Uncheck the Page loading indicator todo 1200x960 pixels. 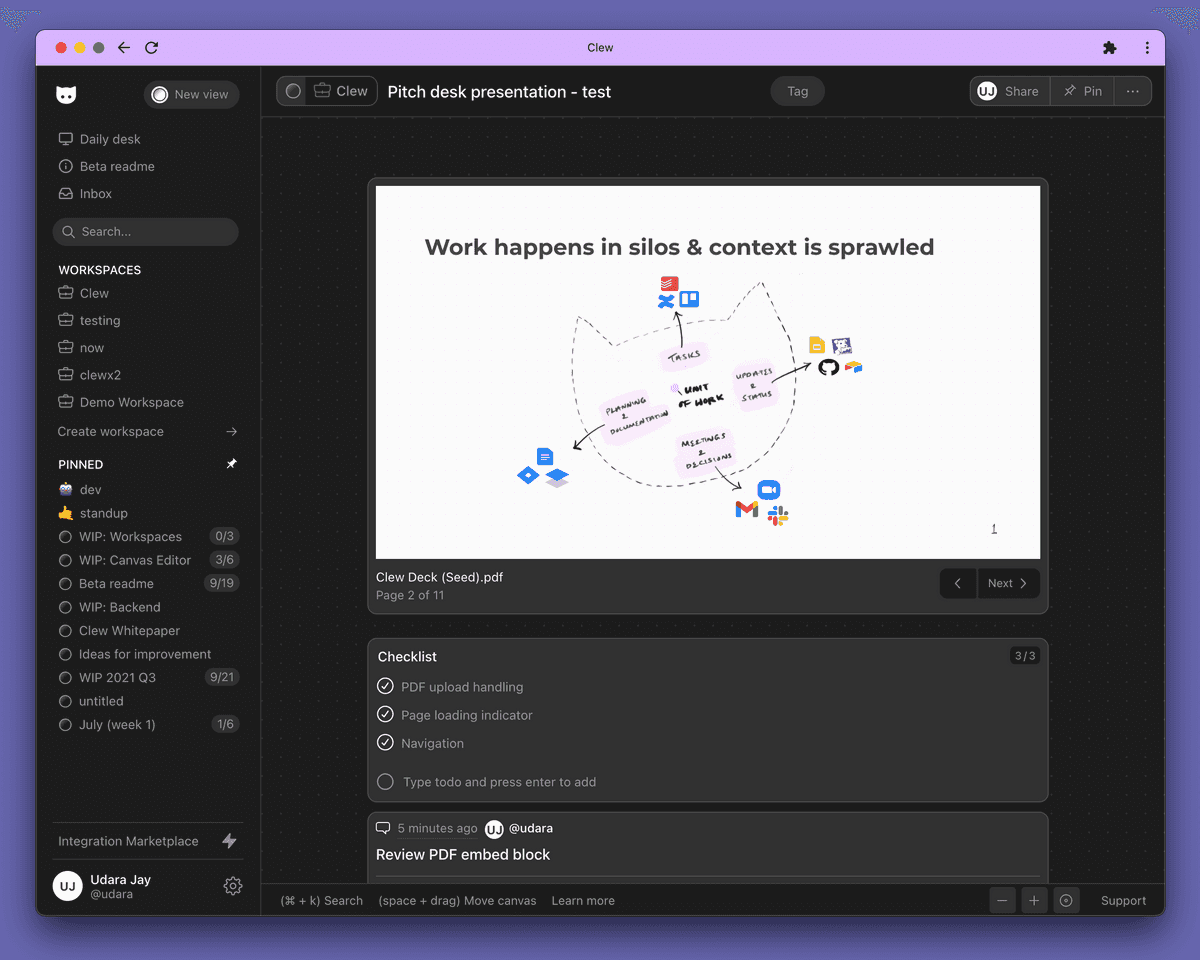click(x=385, y=714)
